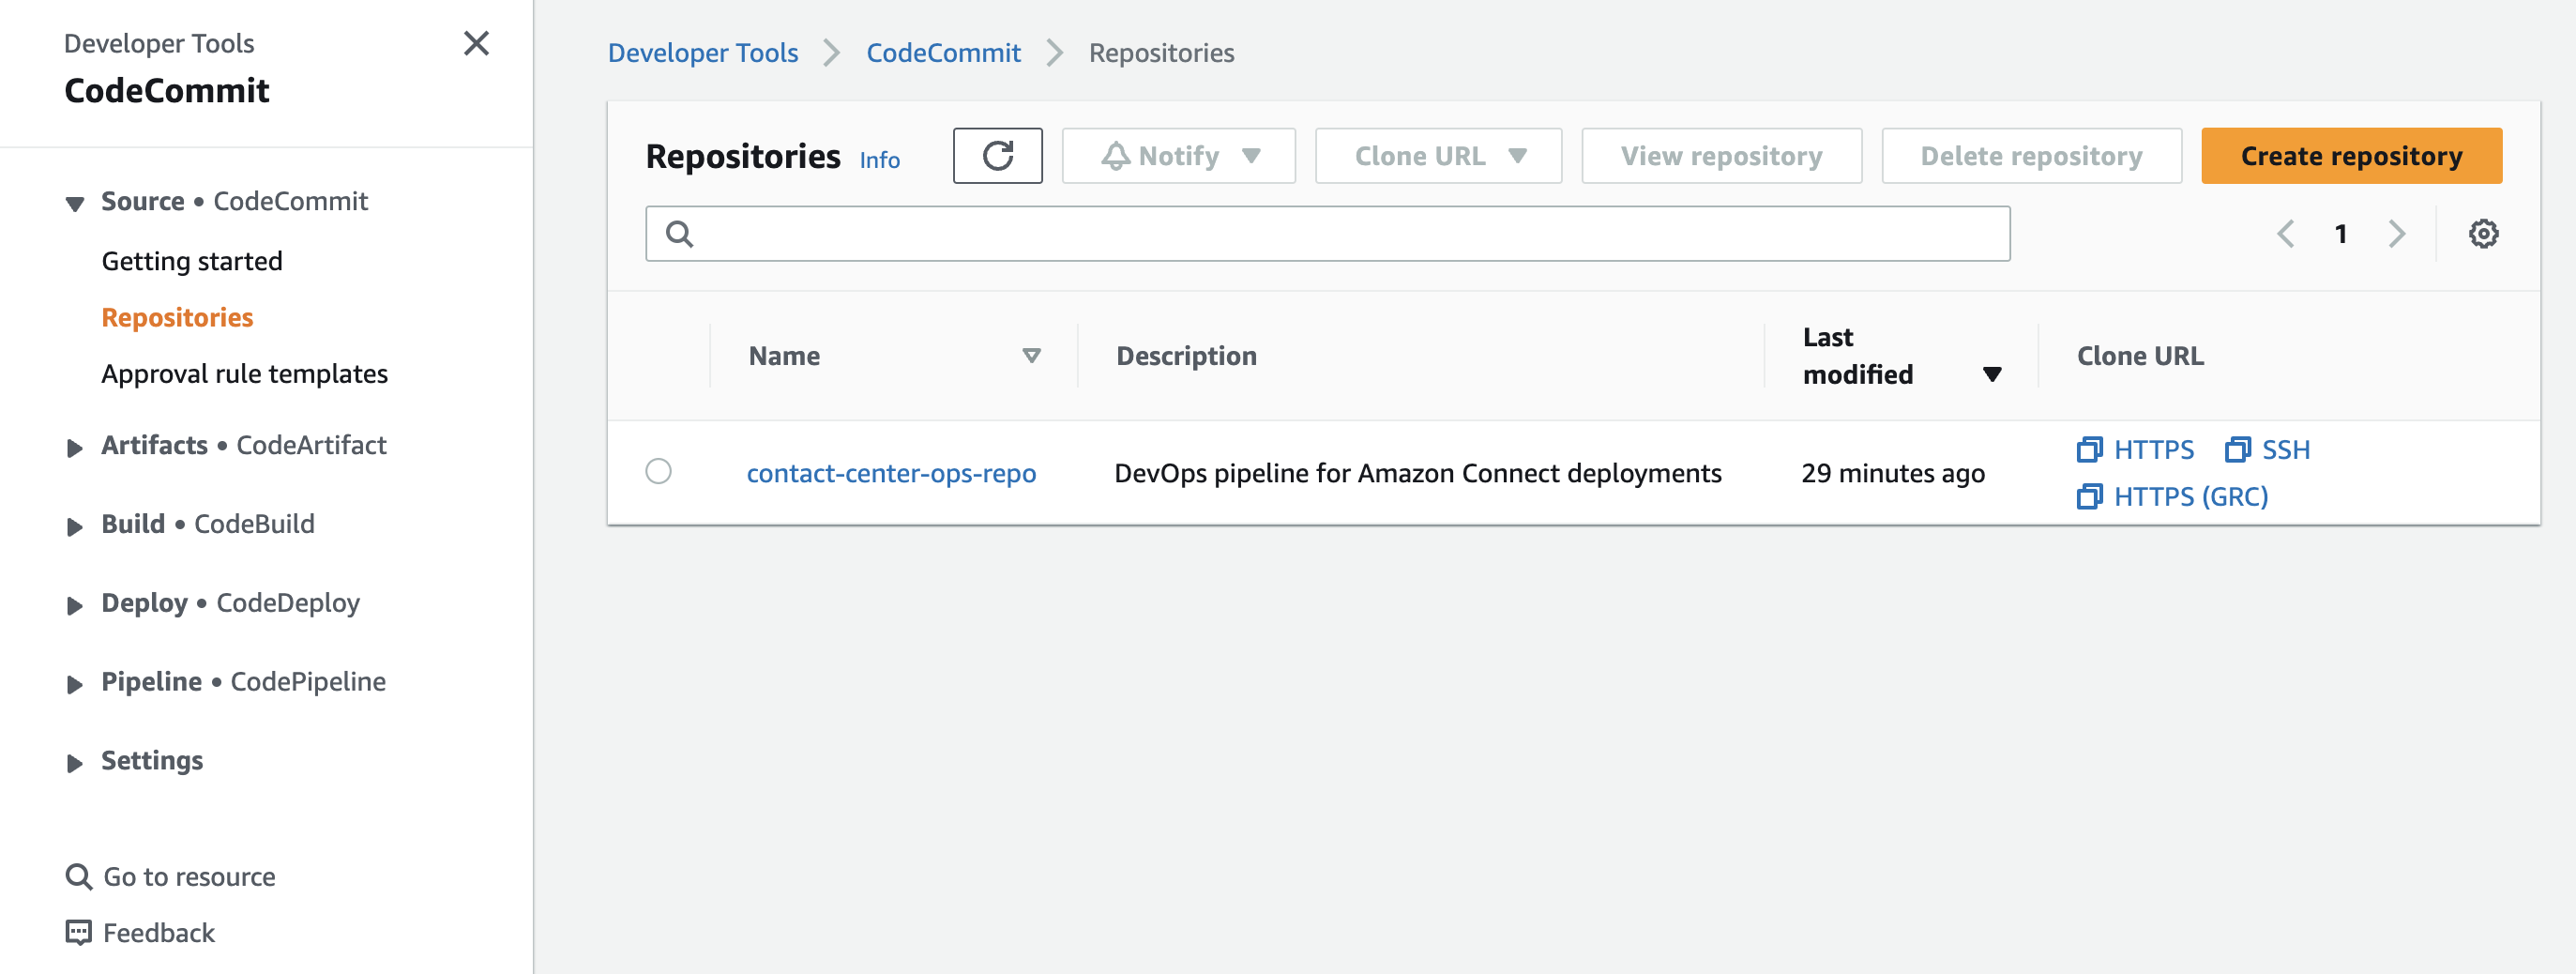Click the magnifier icon in repository search
Screen dimensions: 2576x974
point(680,234)
